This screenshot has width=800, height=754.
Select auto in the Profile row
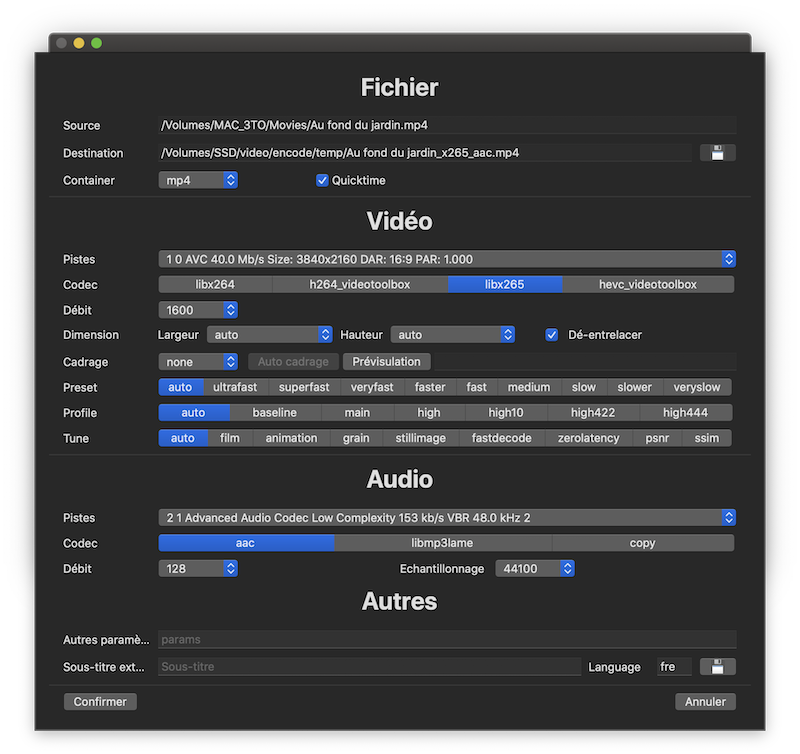pos(193,413)
